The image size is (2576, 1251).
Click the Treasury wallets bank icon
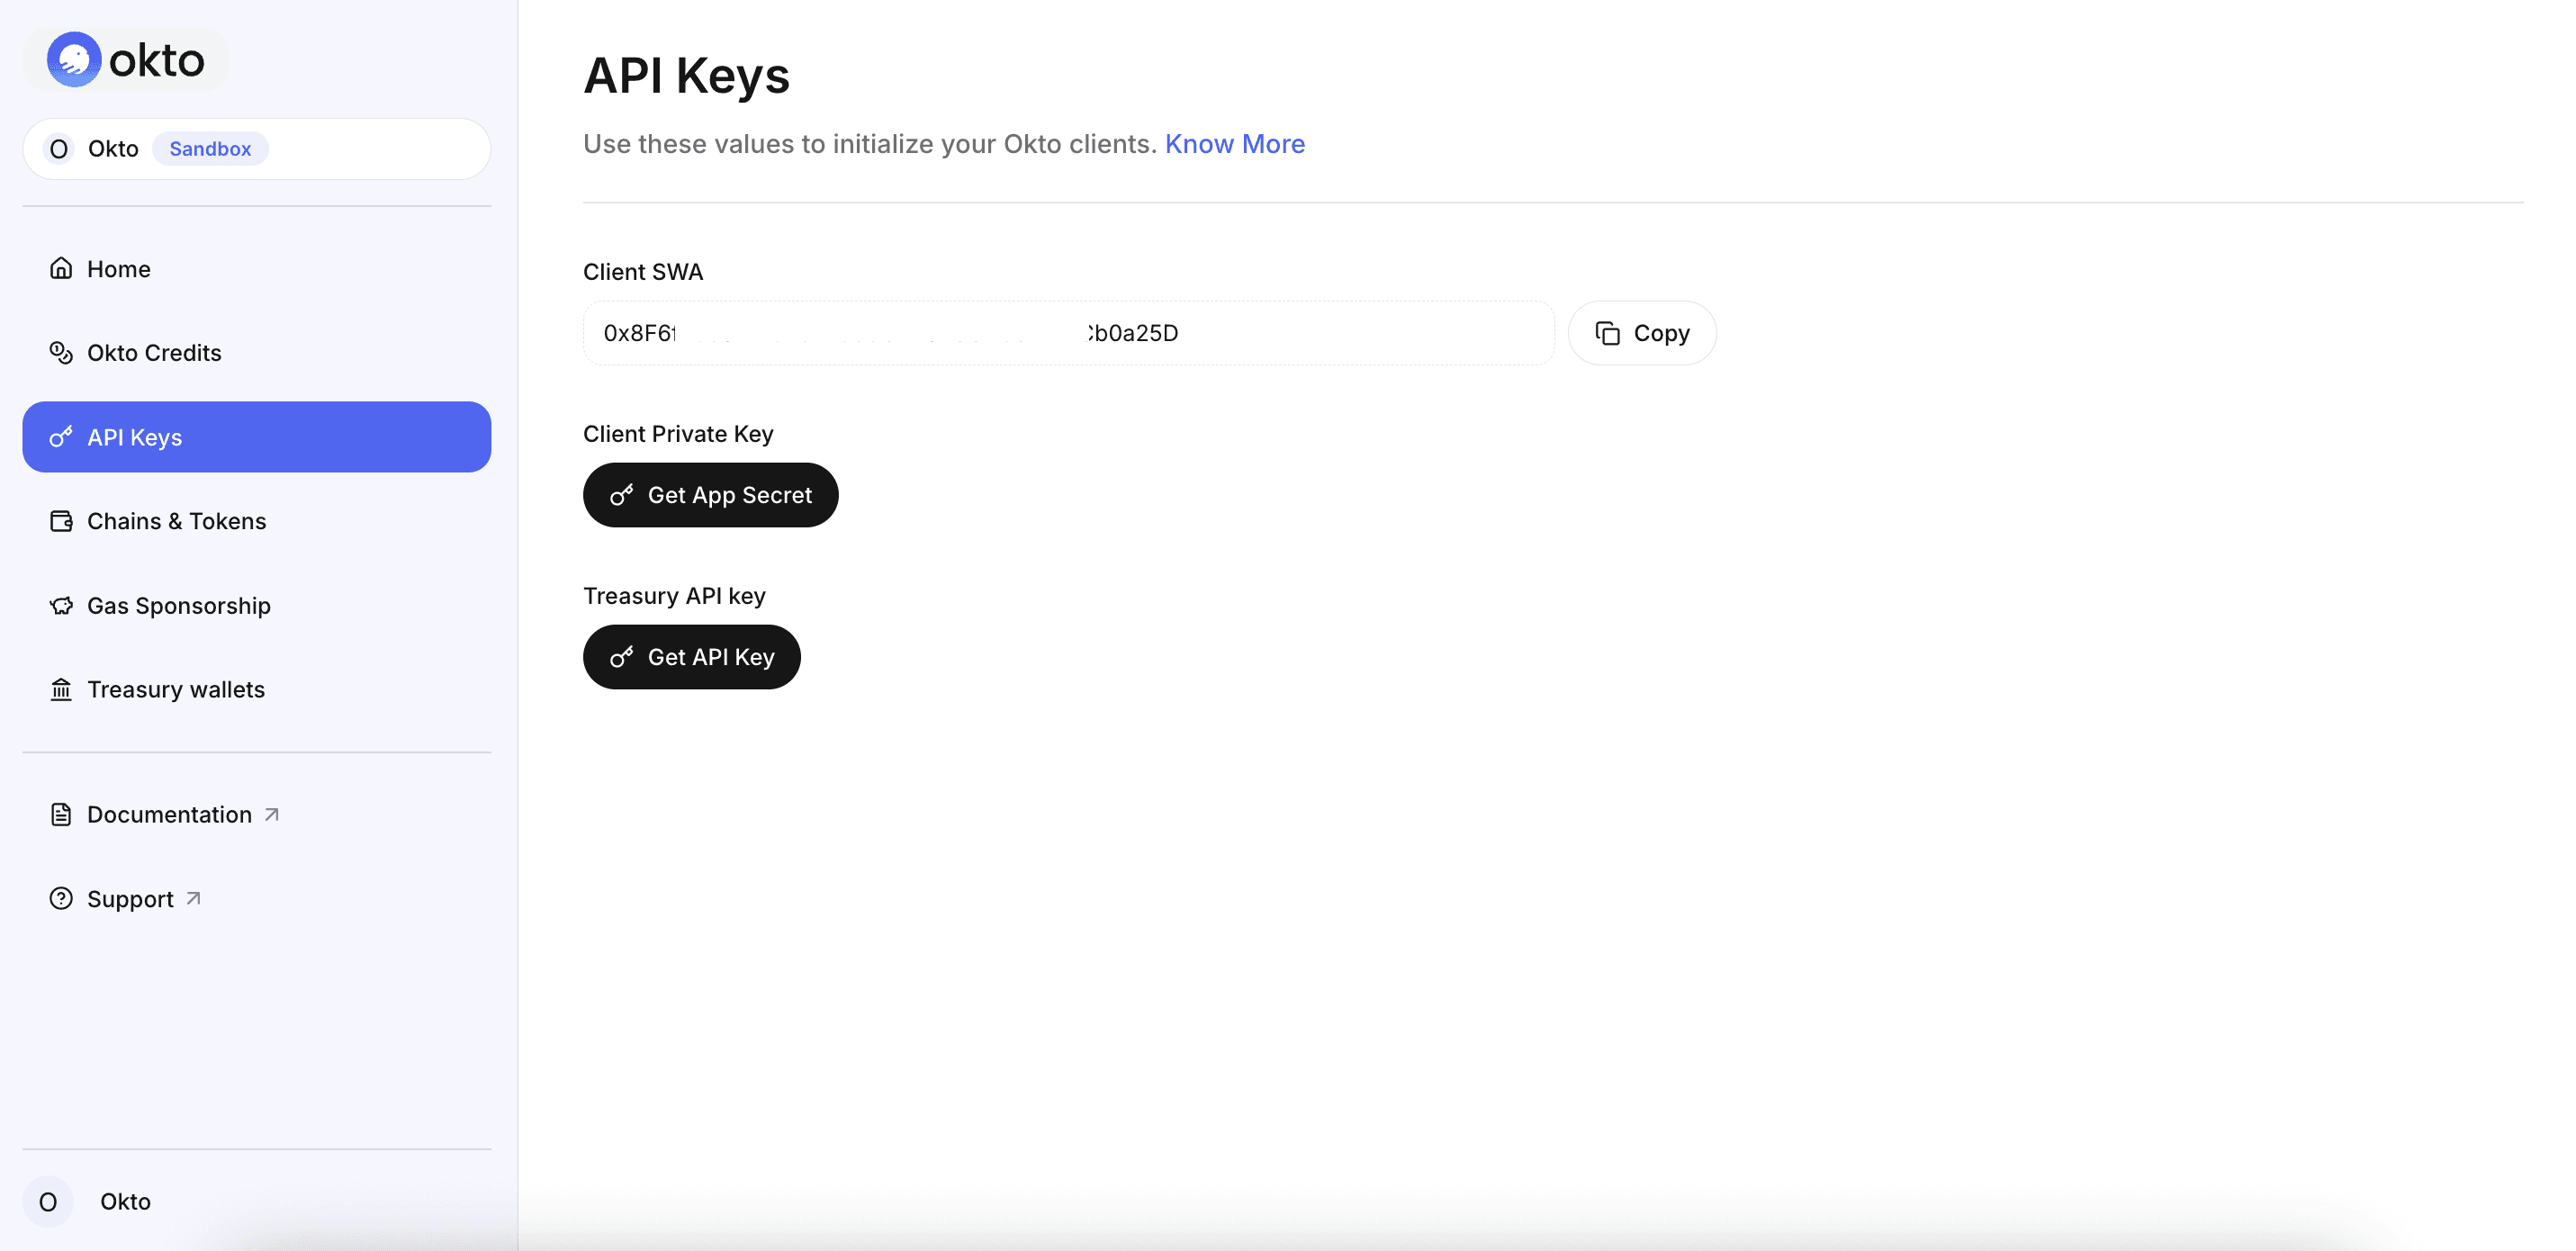61,689
